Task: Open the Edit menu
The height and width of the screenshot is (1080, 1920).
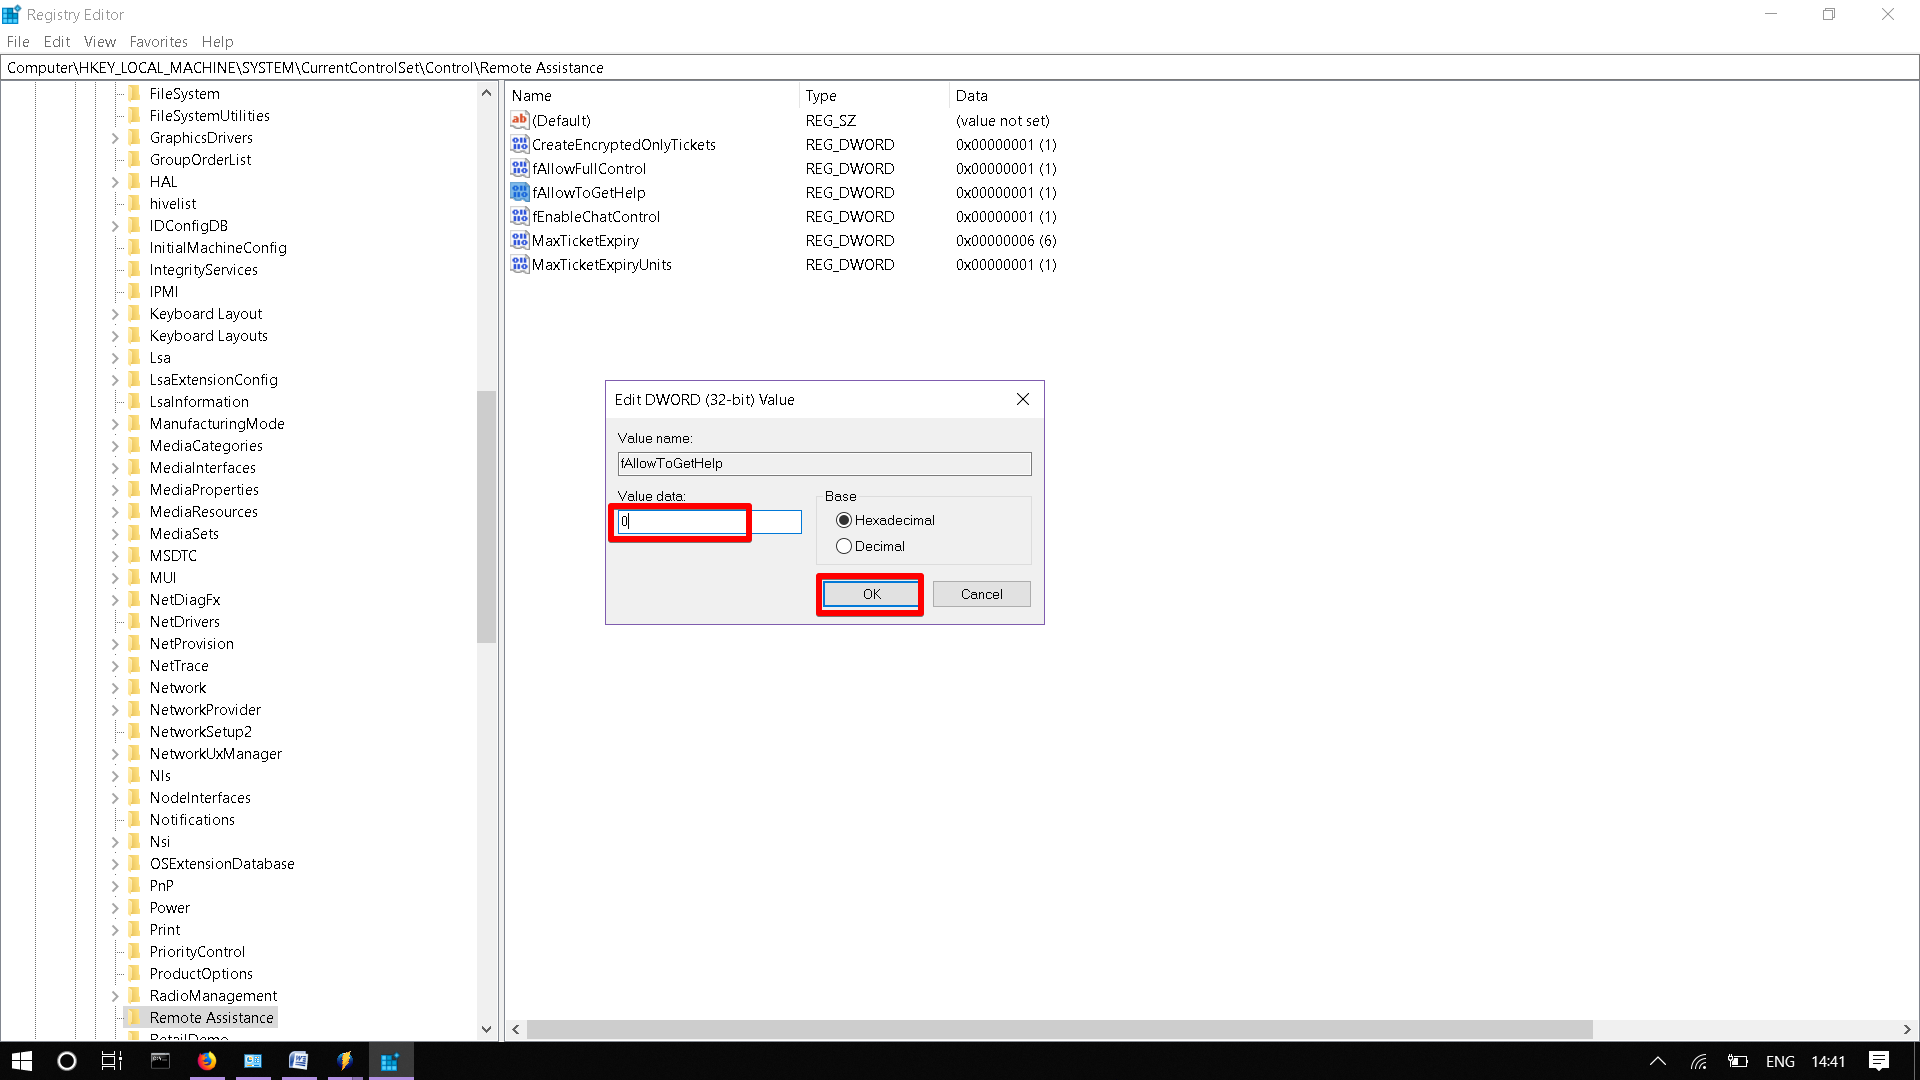Action: click(x=57, y=41)
